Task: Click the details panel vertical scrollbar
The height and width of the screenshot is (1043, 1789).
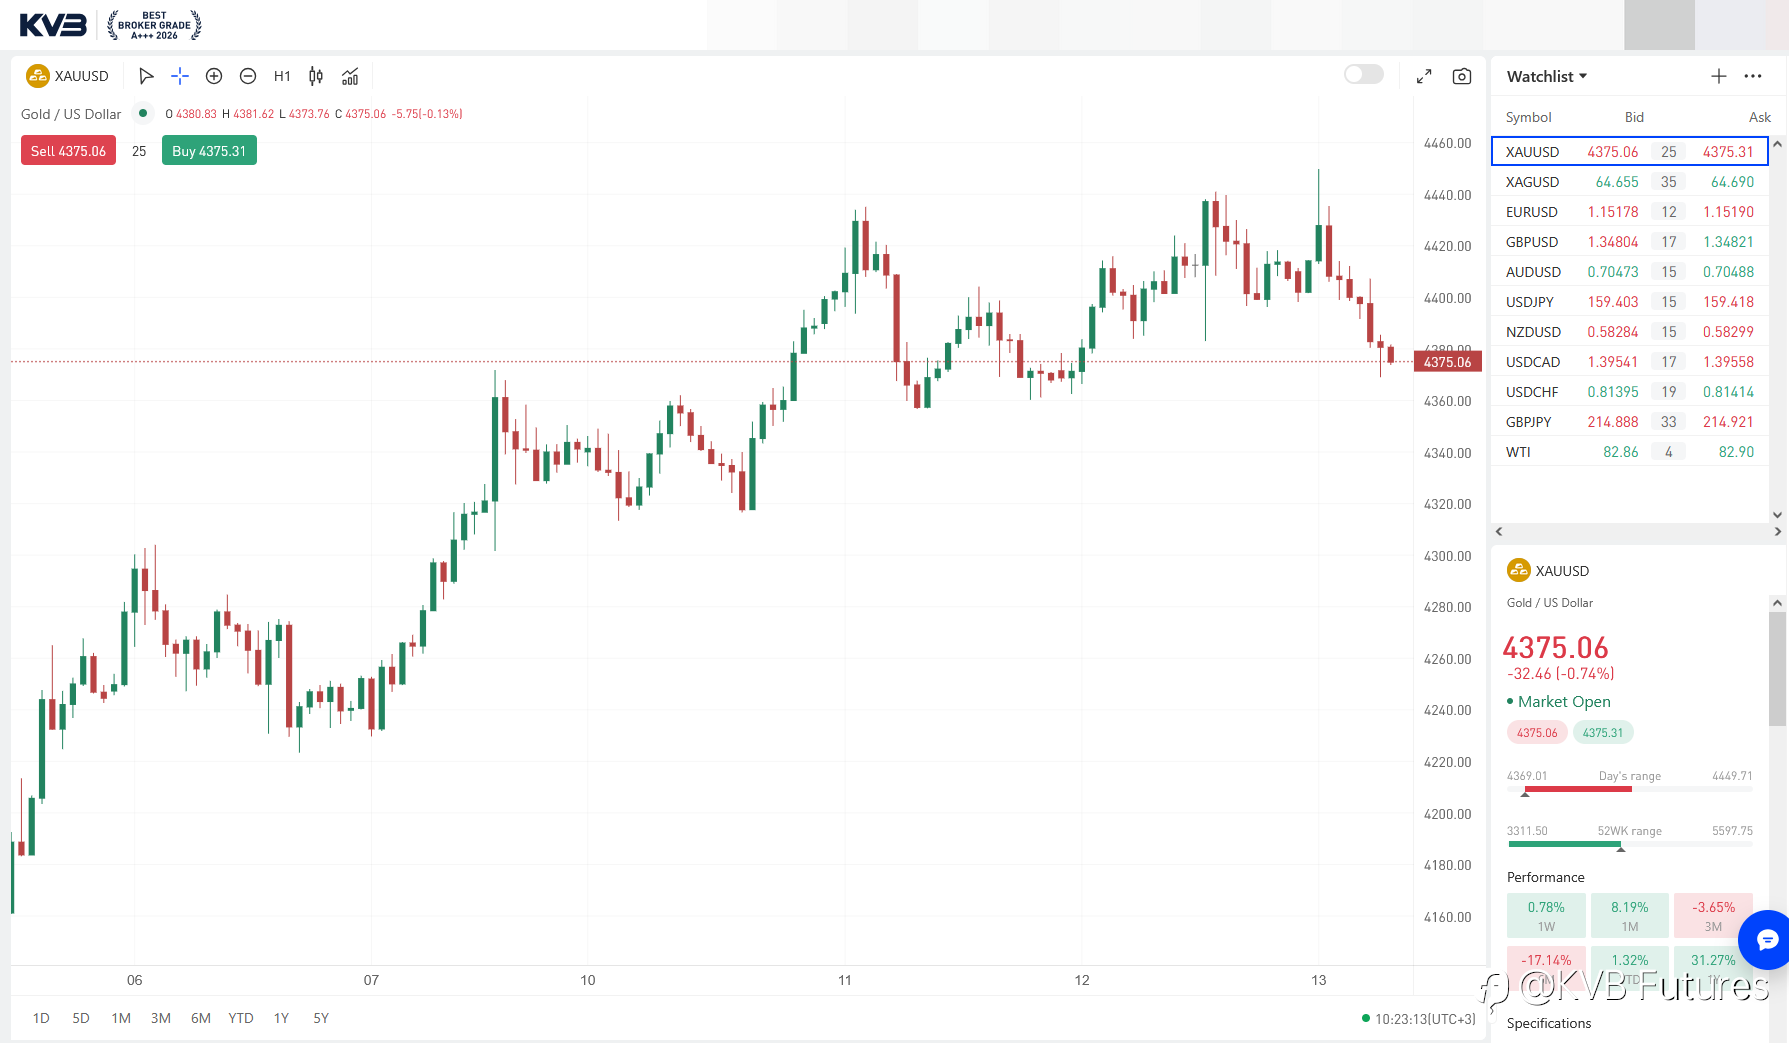Action: (1777, 668)
